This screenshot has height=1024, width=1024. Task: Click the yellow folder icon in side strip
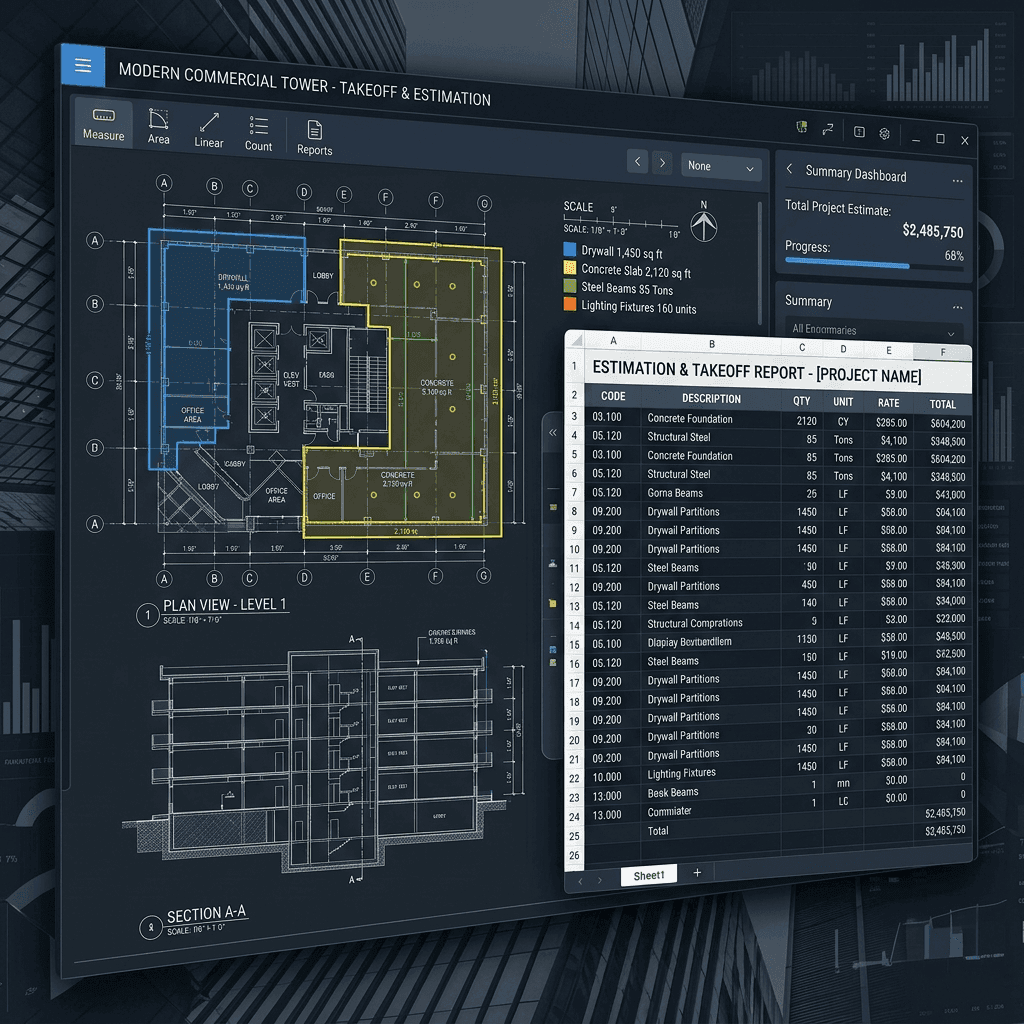[552, 604]
